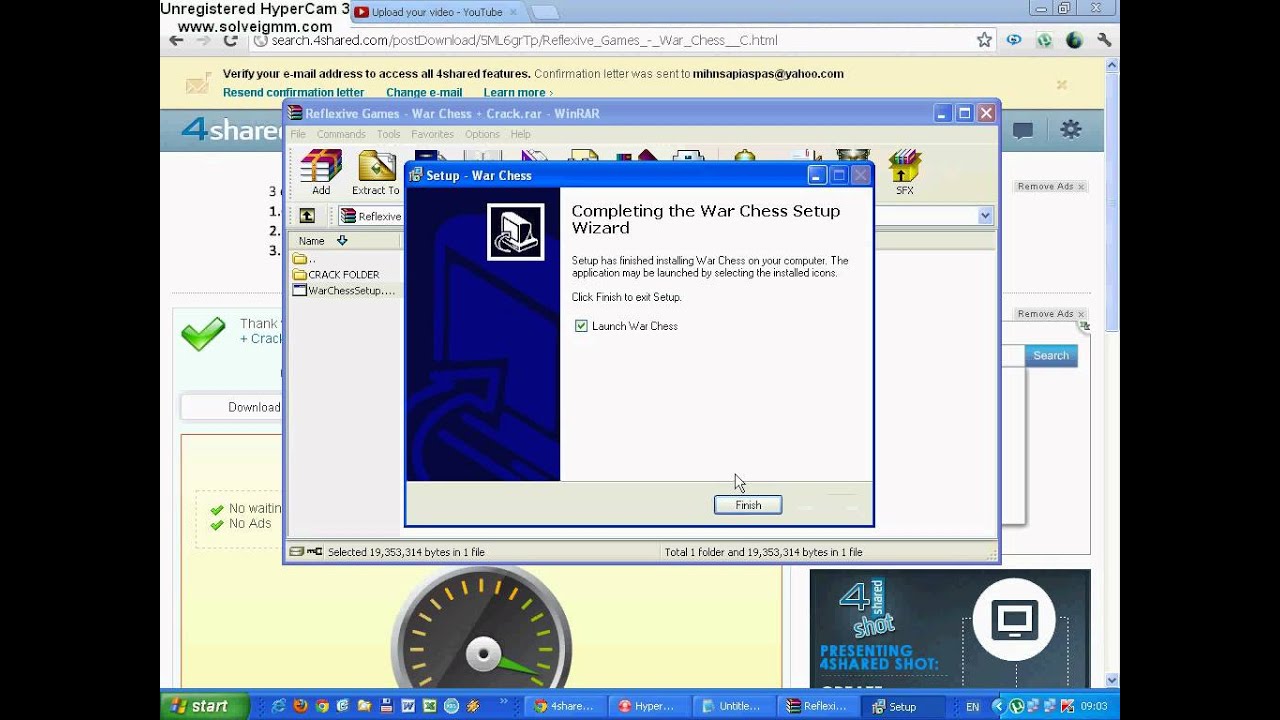Click Resend confirmation letter link
The width and height of the screenshot is (1280, 720).
pyautogui.click(x=293, y=92)
